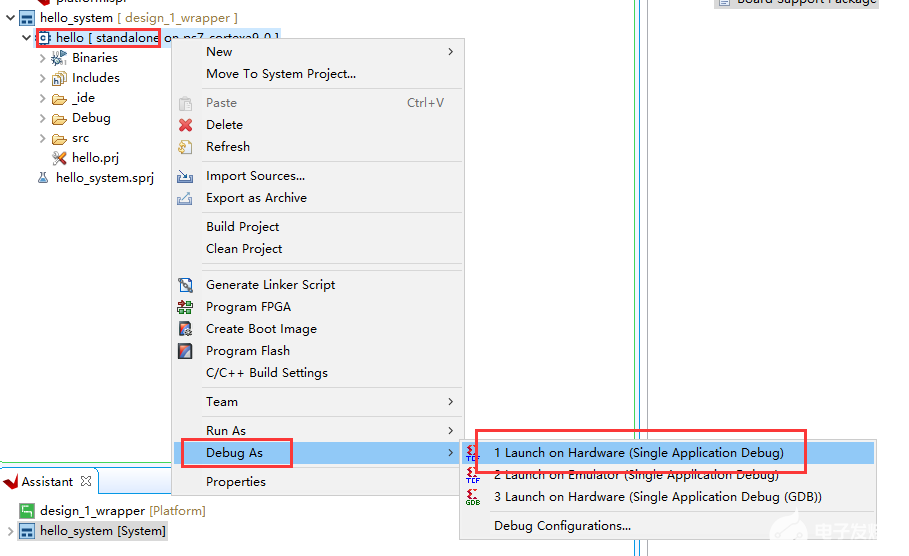Click the Generate Linker Script icon
This screenshot has width=909, height=556.
(186, 285)
